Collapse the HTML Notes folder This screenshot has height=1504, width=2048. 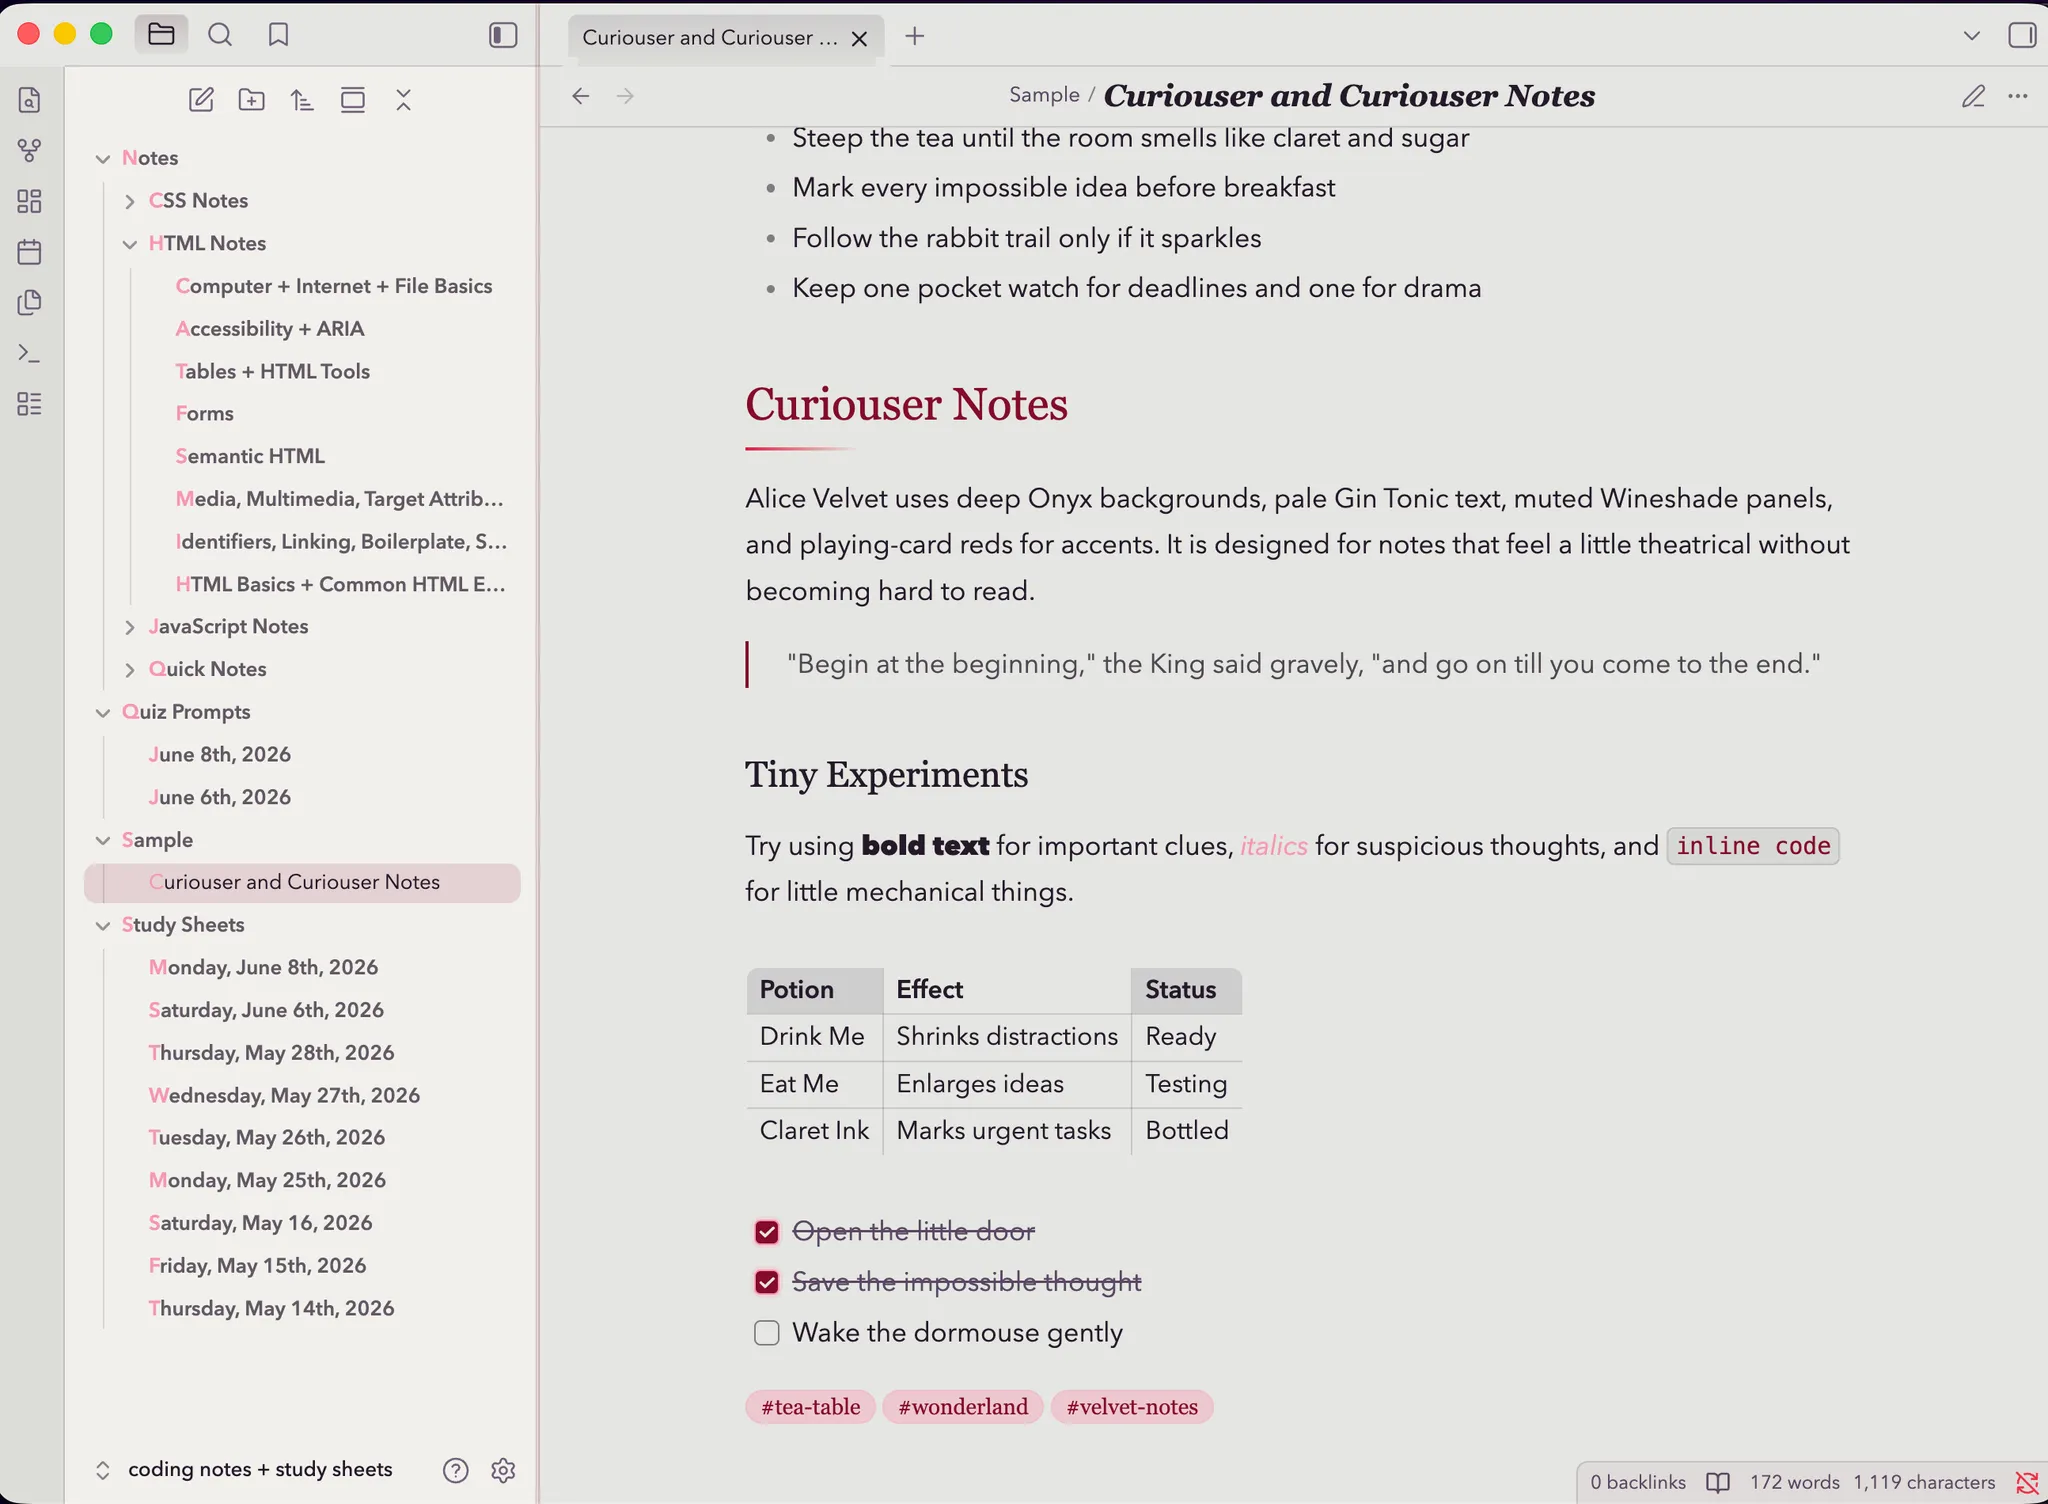tap(130, 244)
